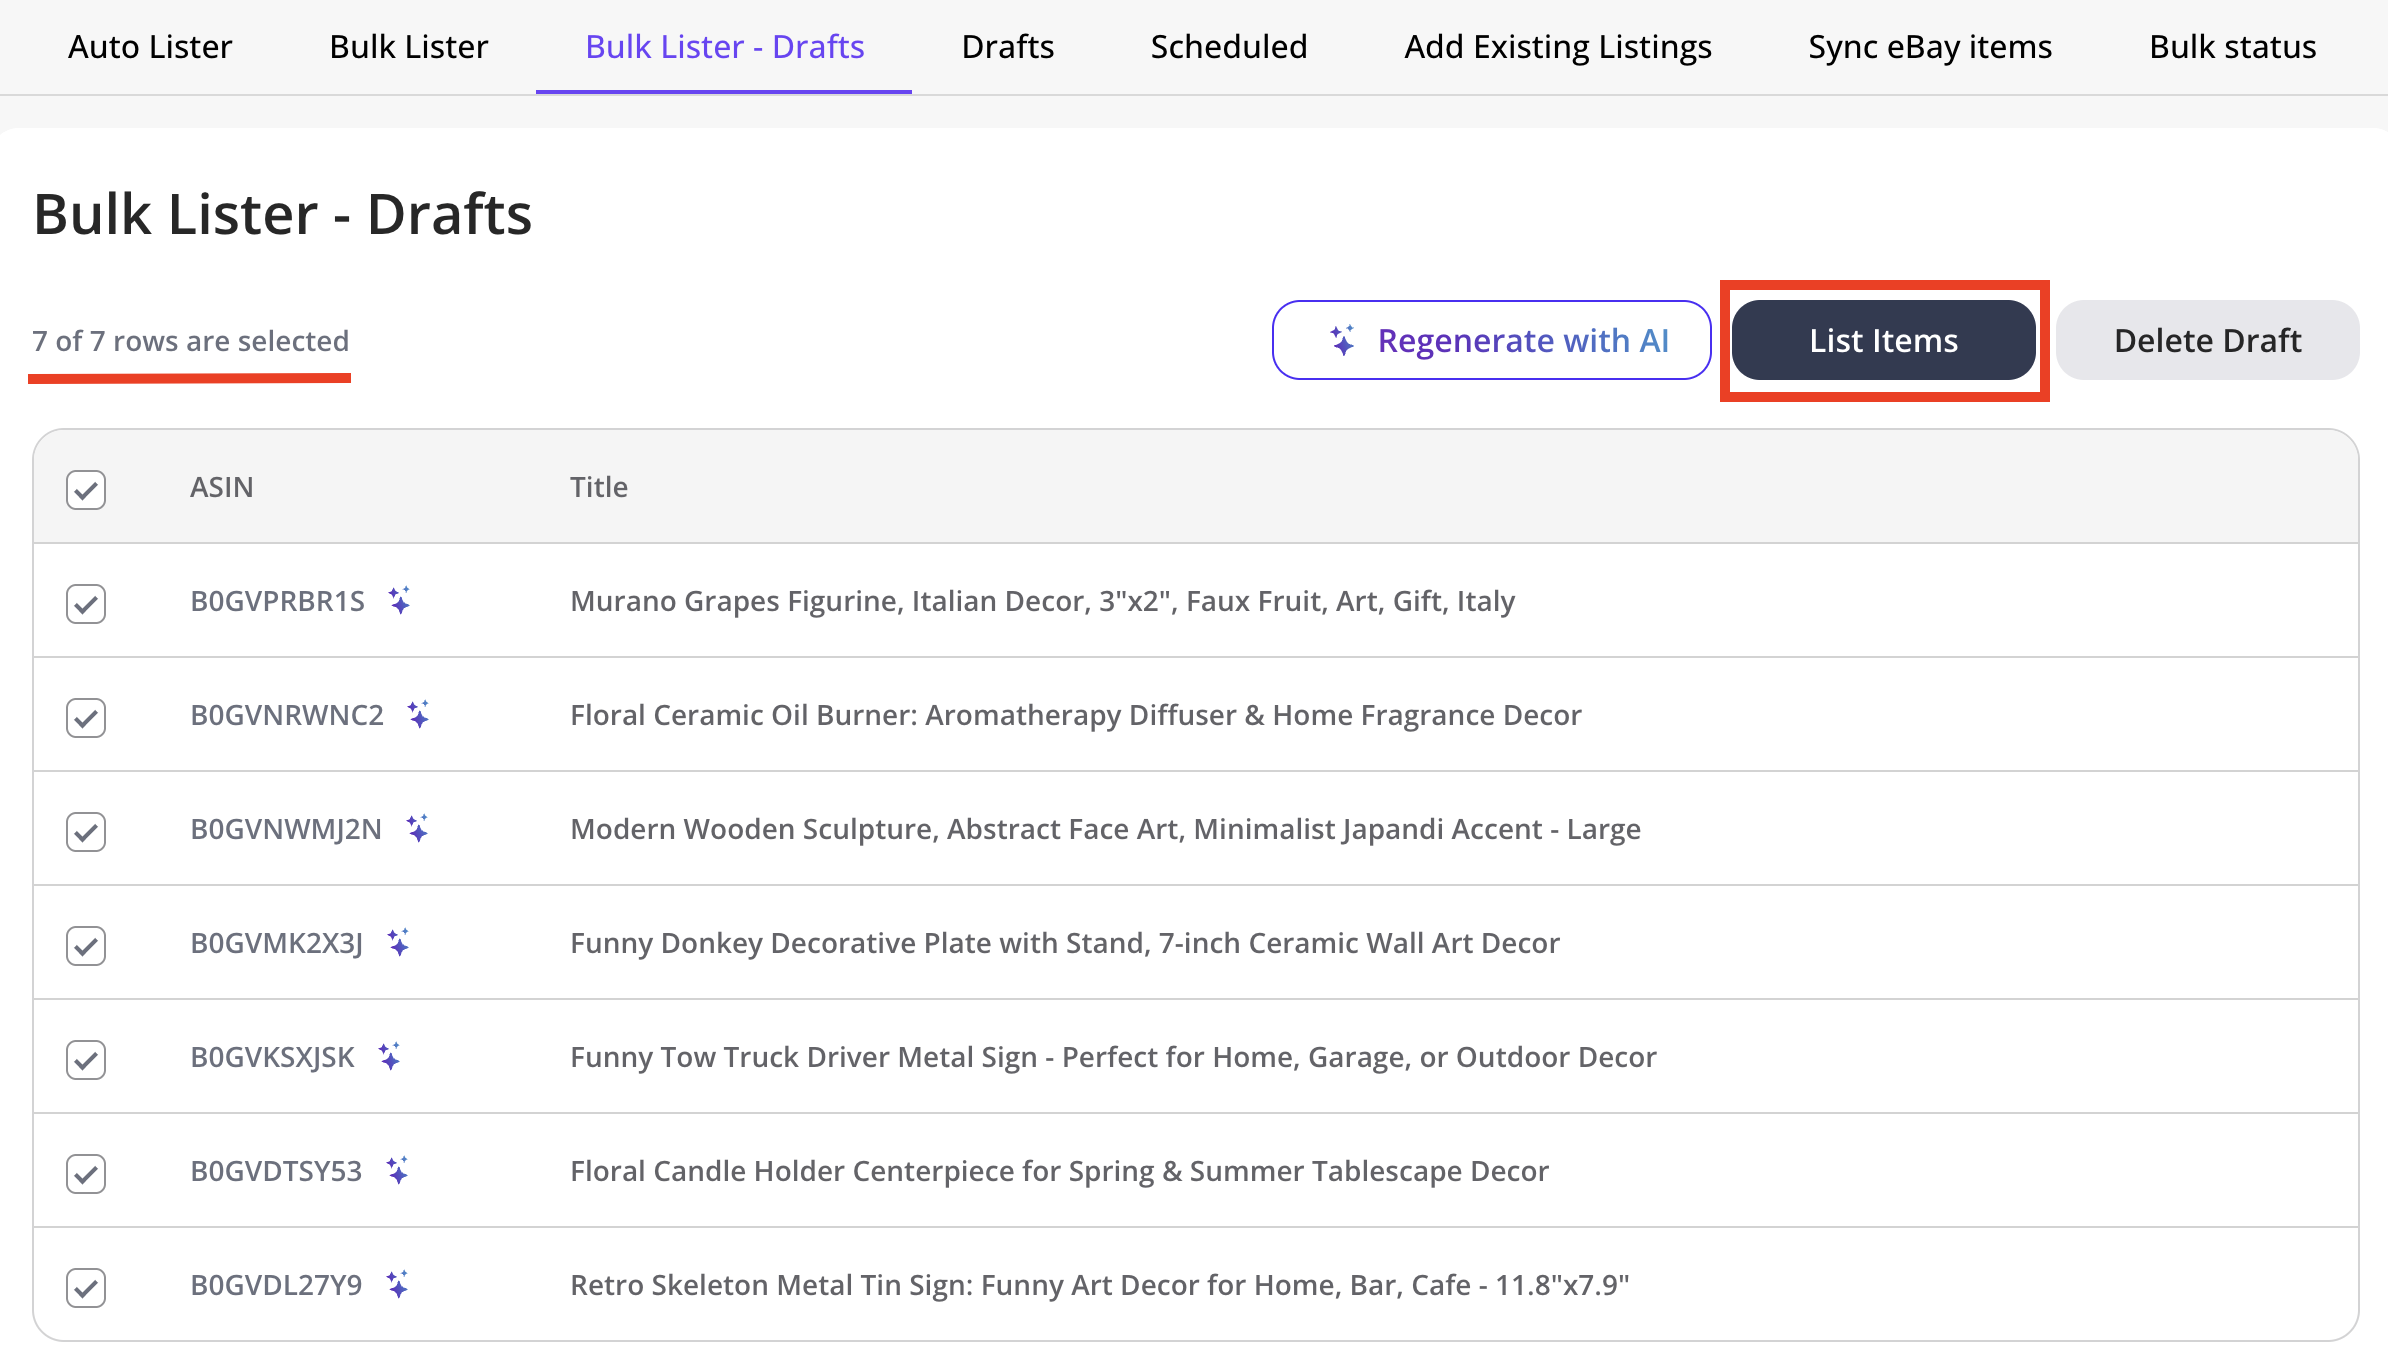Deselect the Floral Candle Holder Centerpiece checkbox
This screenshot has width=2388, height=1356.
point(86,1174)
